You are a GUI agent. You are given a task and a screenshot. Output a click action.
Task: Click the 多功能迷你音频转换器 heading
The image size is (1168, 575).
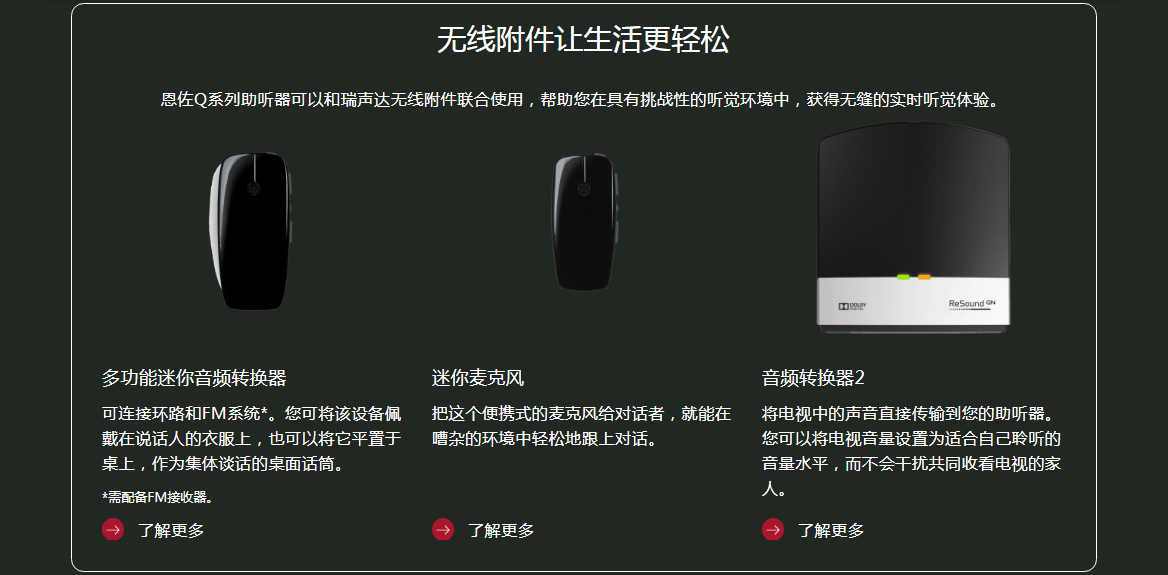194,378
